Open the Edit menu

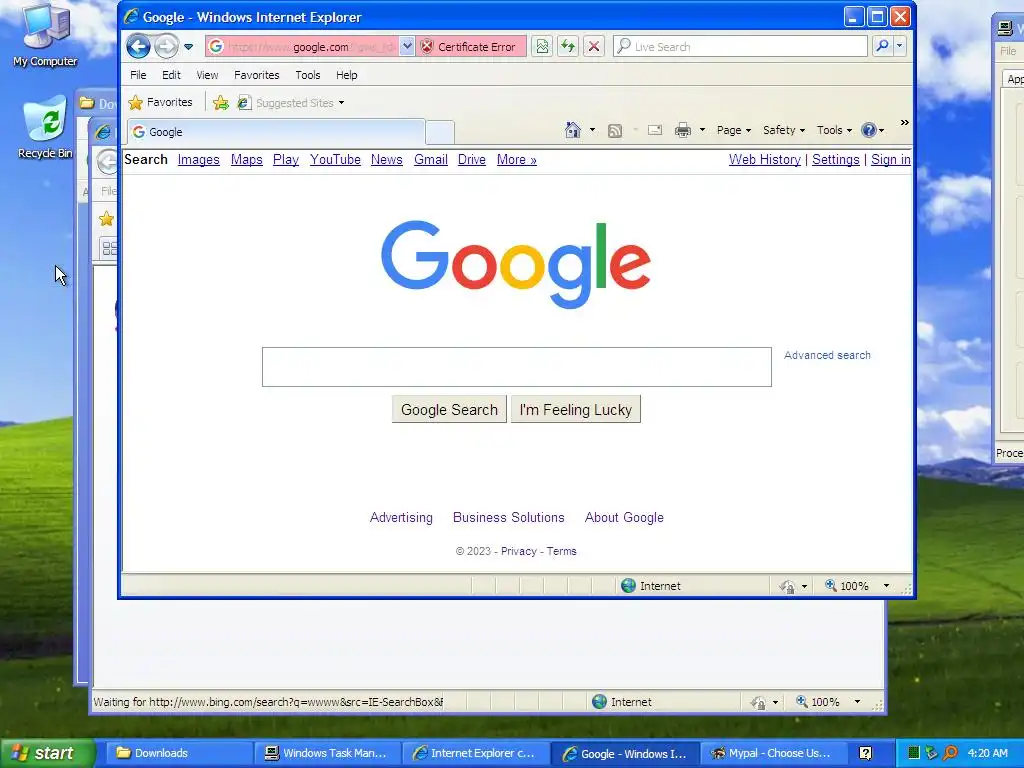coord(171,75)
